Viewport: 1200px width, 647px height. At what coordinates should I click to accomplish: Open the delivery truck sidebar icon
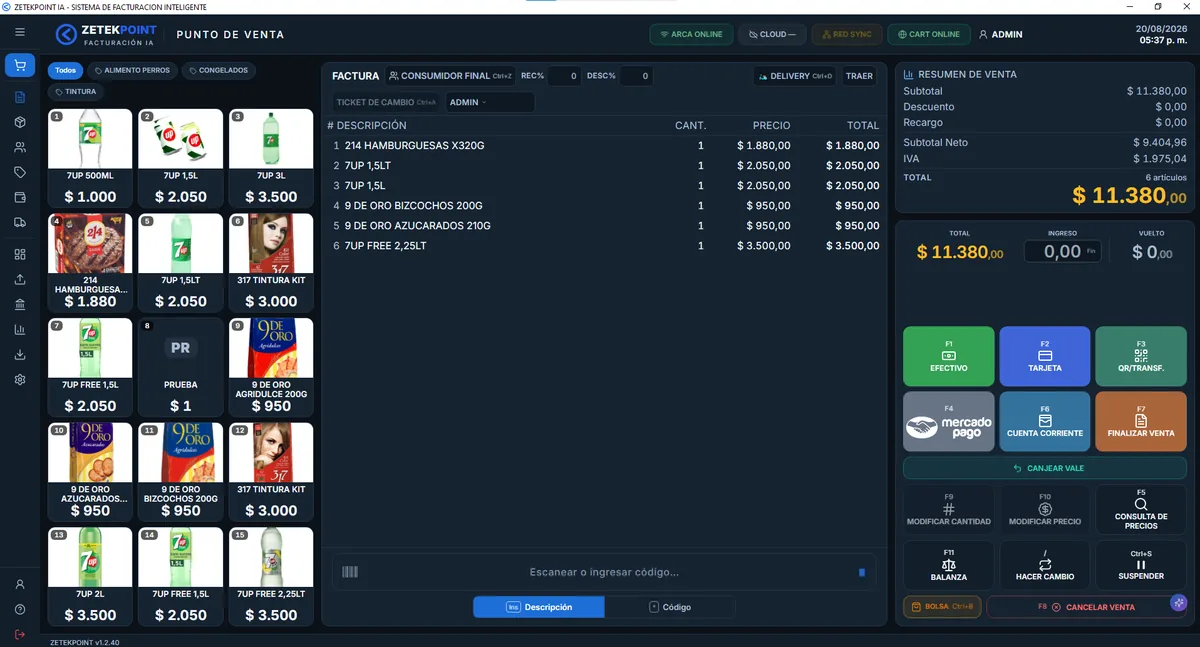tap(20, 222)
